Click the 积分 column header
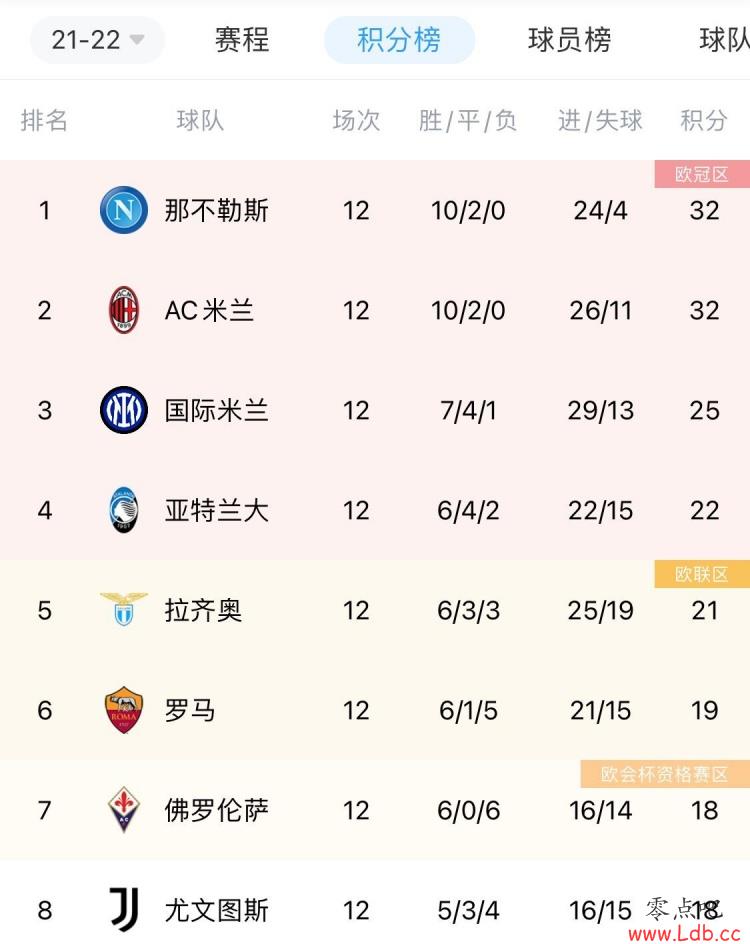 pos(704,120)
